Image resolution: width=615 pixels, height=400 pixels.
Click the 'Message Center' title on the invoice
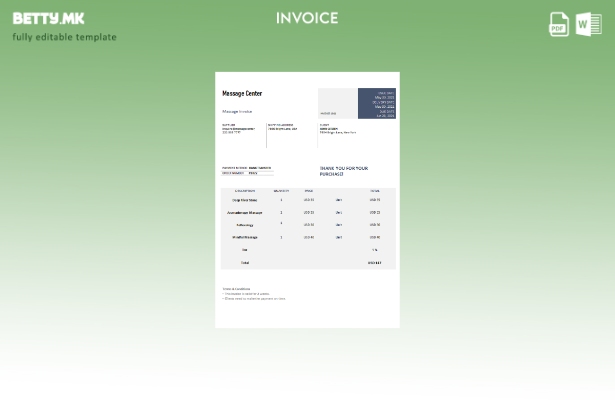242,94
